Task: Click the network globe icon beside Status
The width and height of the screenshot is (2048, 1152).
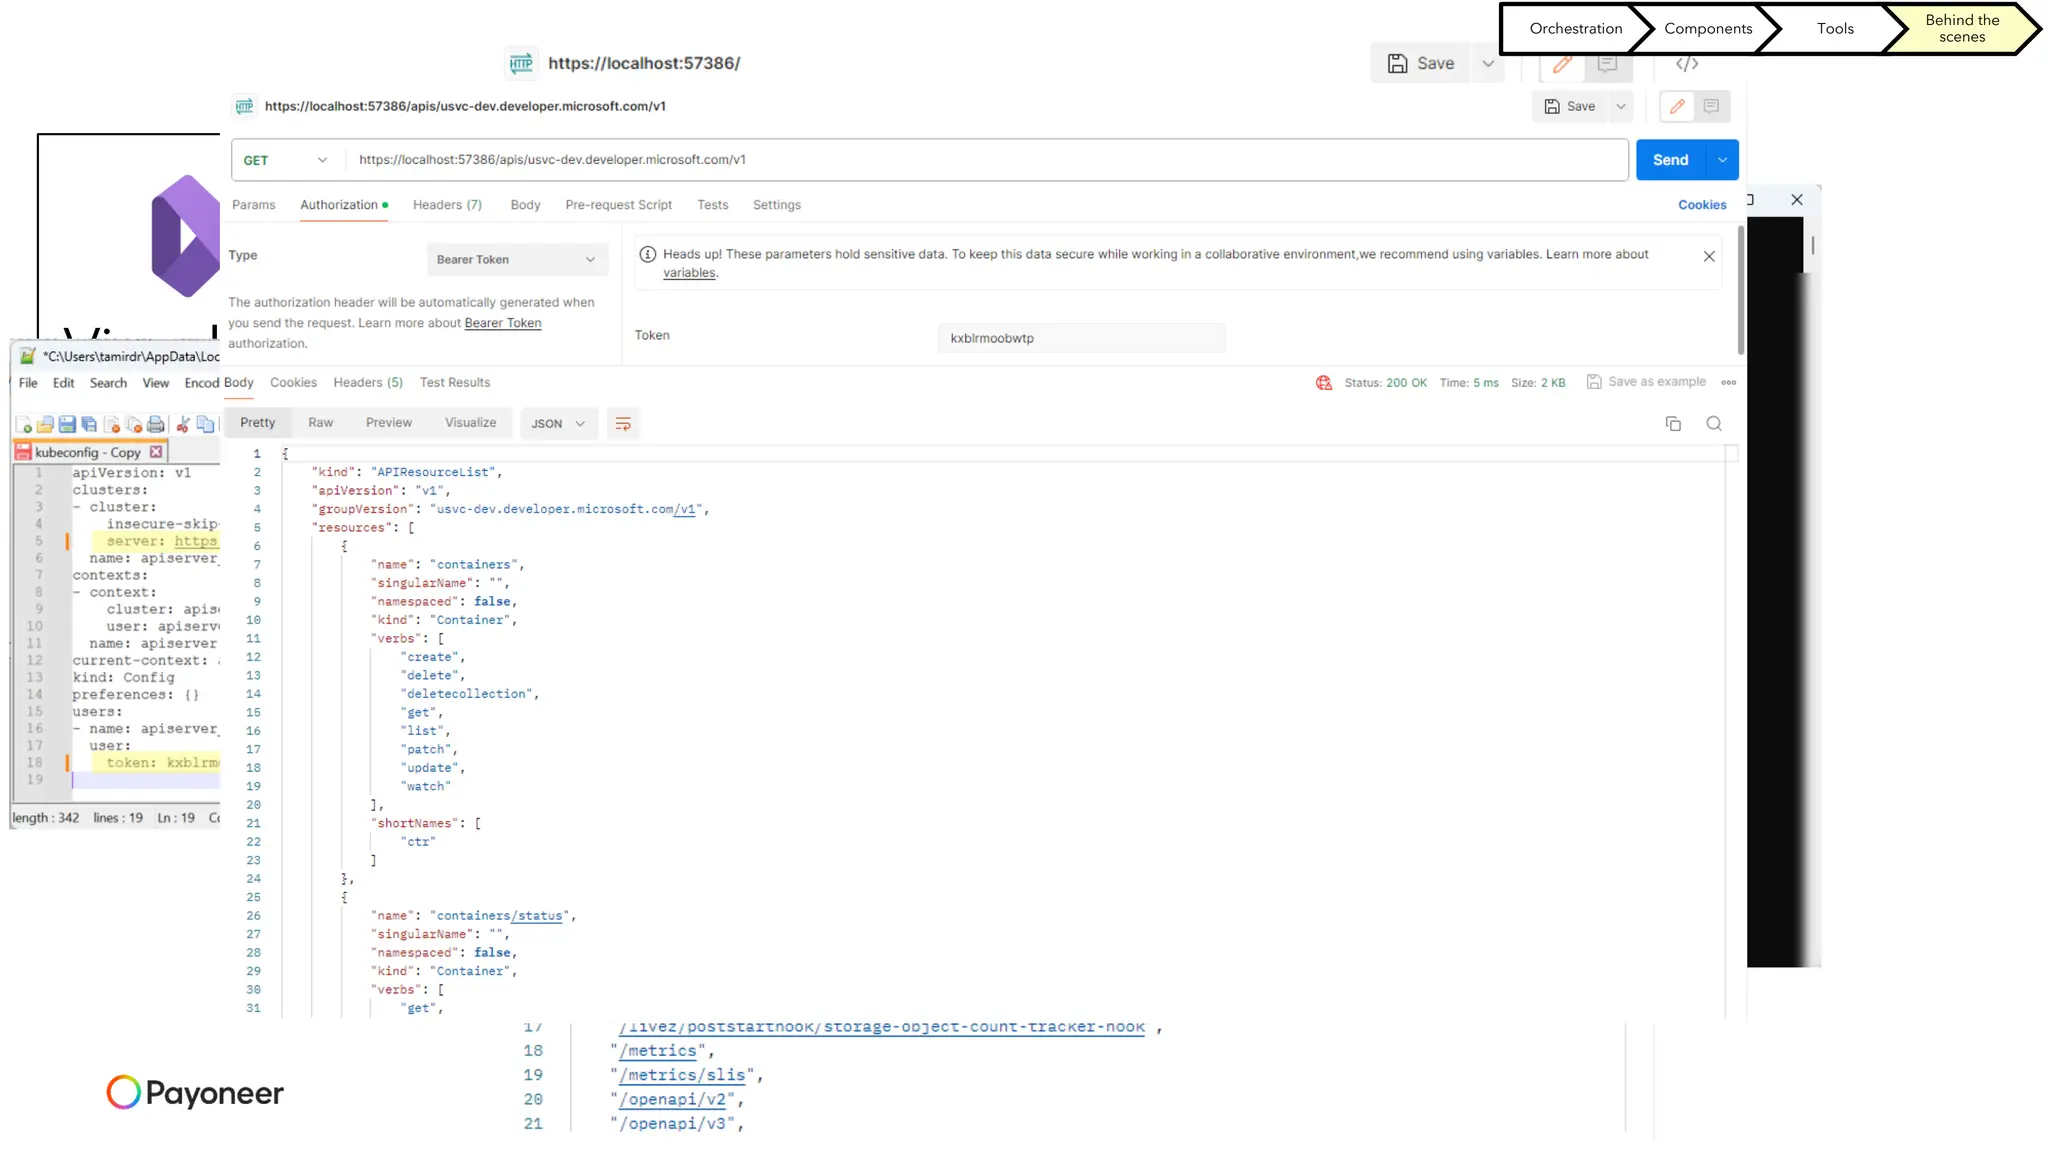Action: click(1324, 383)
